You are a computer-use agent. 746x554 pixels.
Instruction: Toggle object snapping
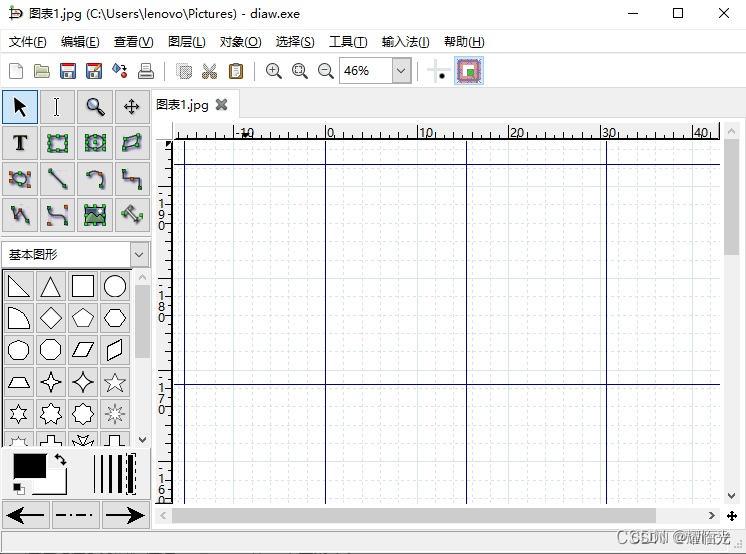coord(469,71)
